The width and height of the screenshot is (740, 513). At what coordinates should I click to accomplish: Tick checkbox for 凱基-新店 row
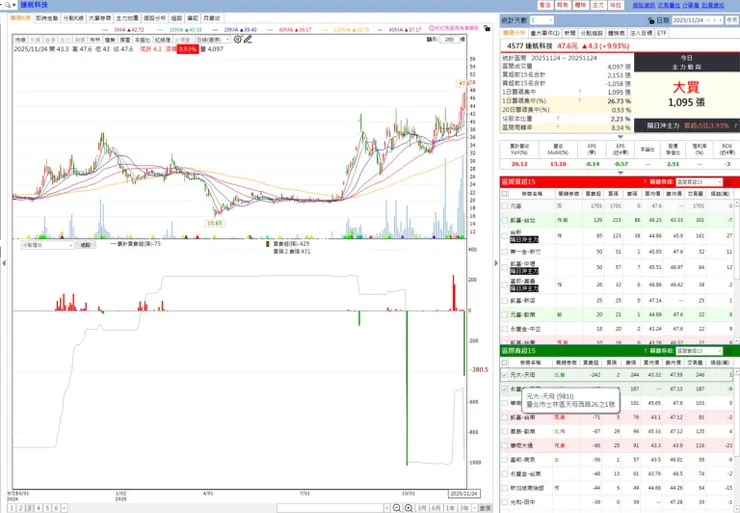(x=505, y=300)
